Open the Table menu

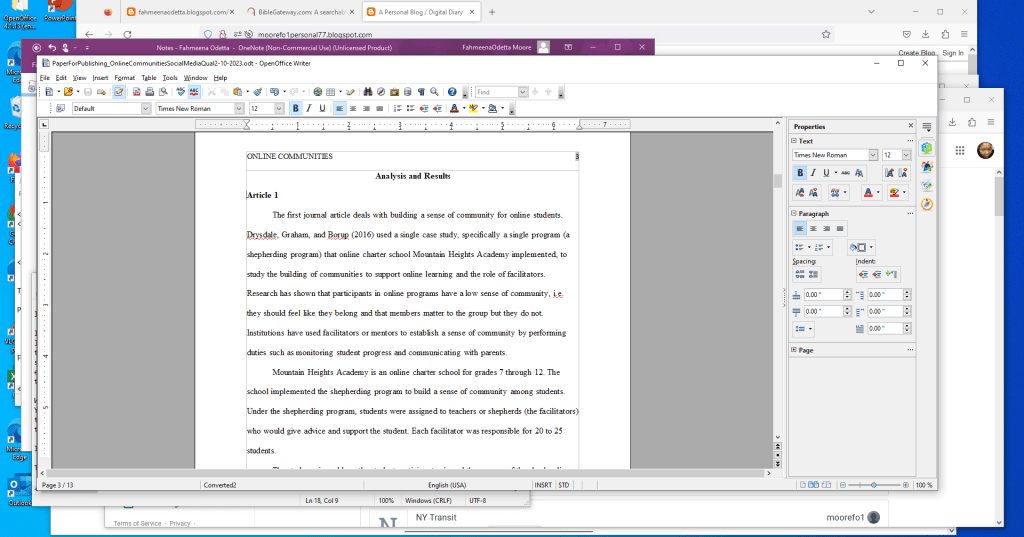tap(148, 77)
